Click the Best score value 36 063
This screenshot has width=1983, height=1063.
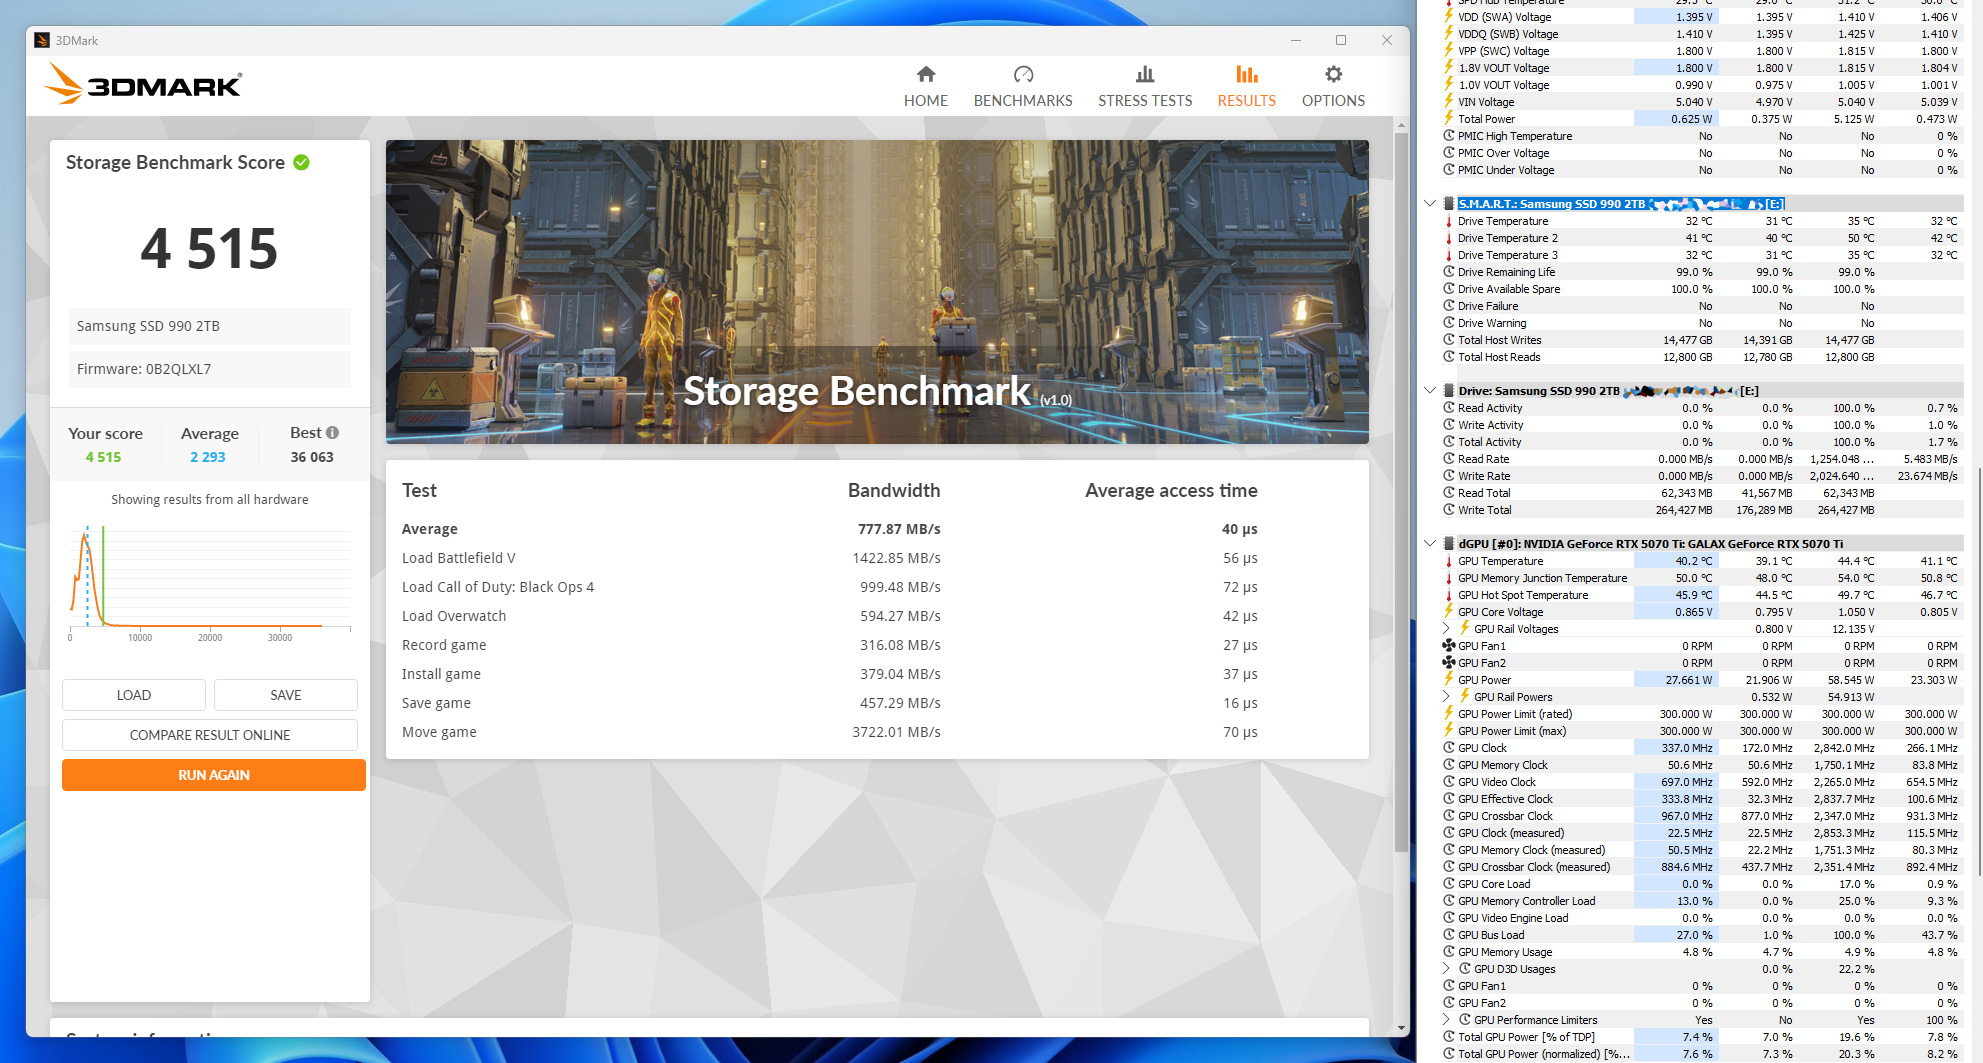point(312,457)
